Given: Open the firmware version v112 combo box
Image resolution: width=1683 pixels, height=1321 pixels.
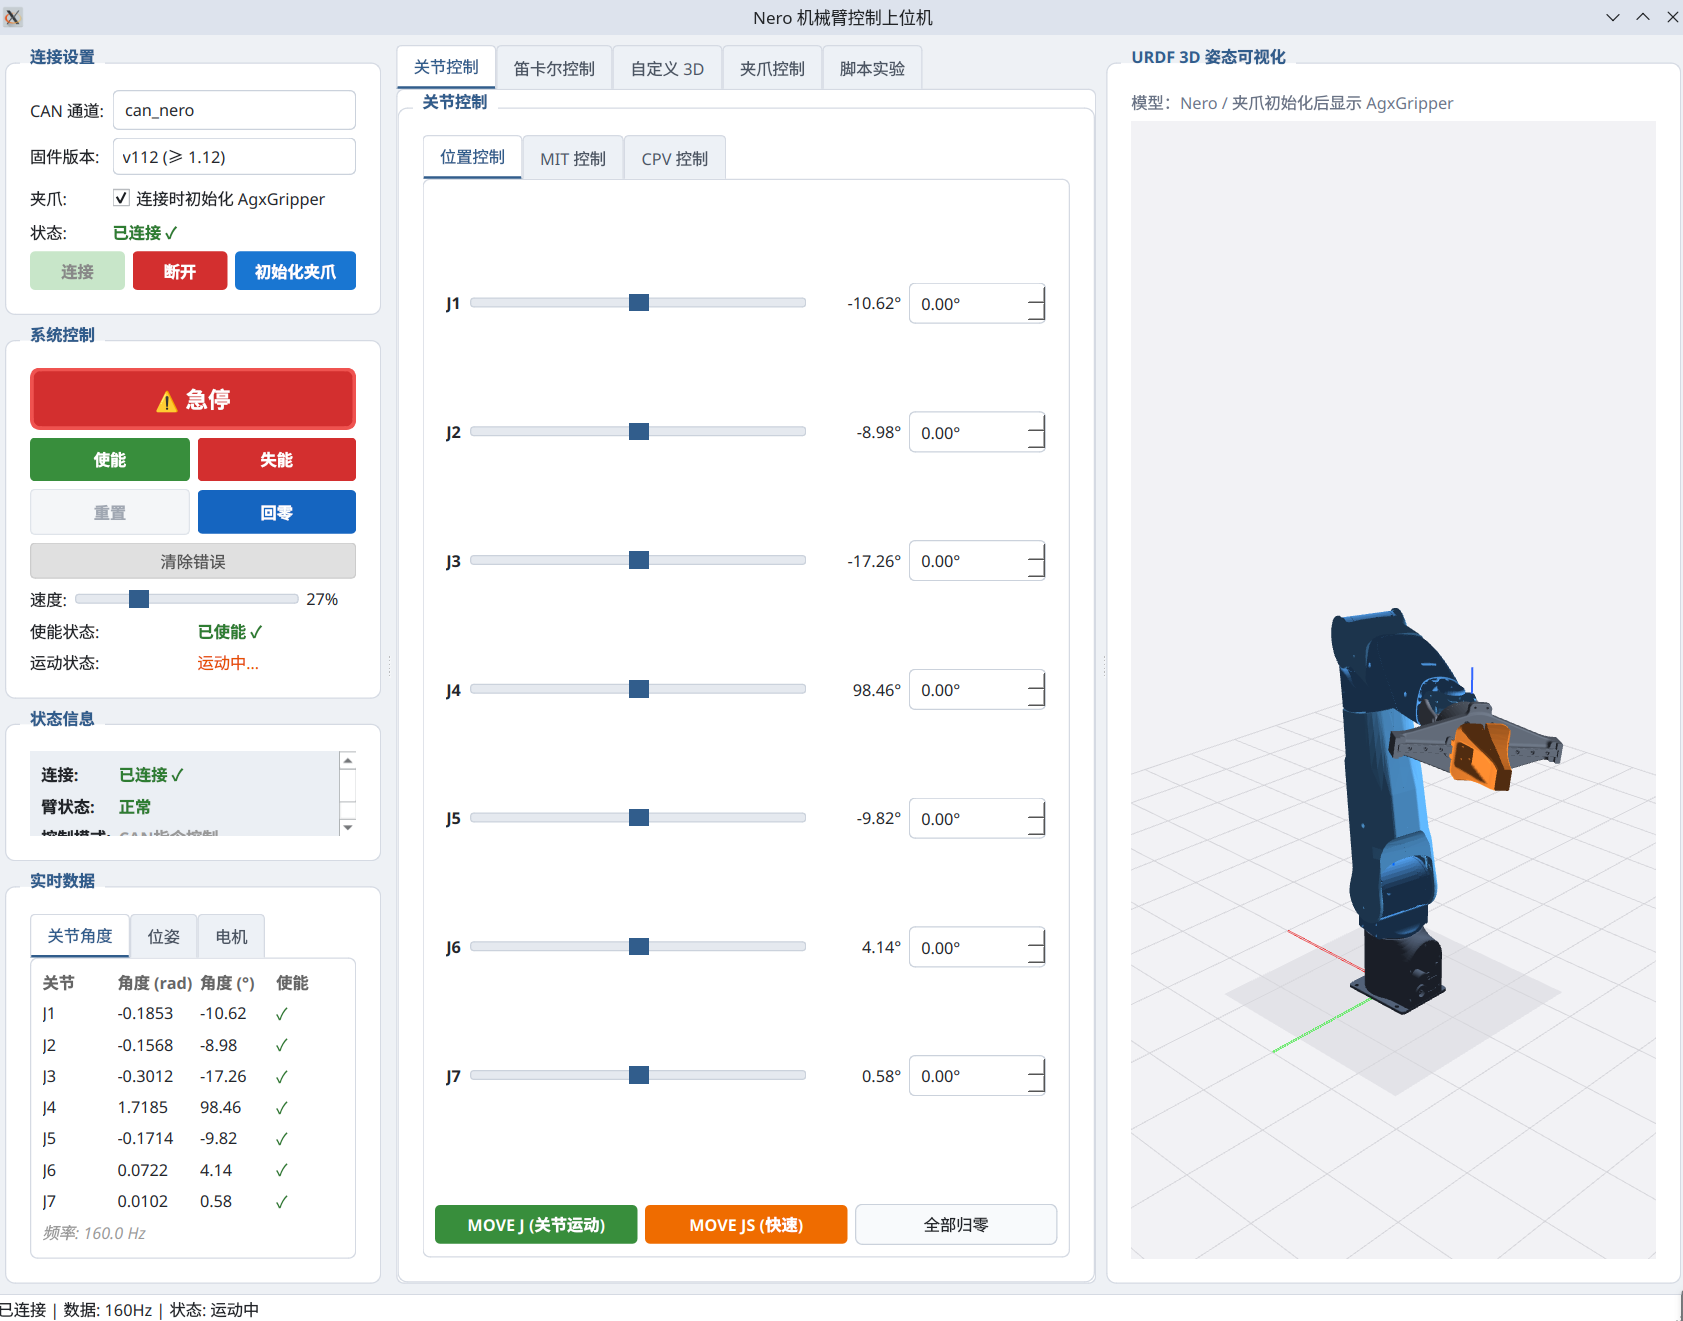Looking at the screenshot, I should [x=234, y=157].
